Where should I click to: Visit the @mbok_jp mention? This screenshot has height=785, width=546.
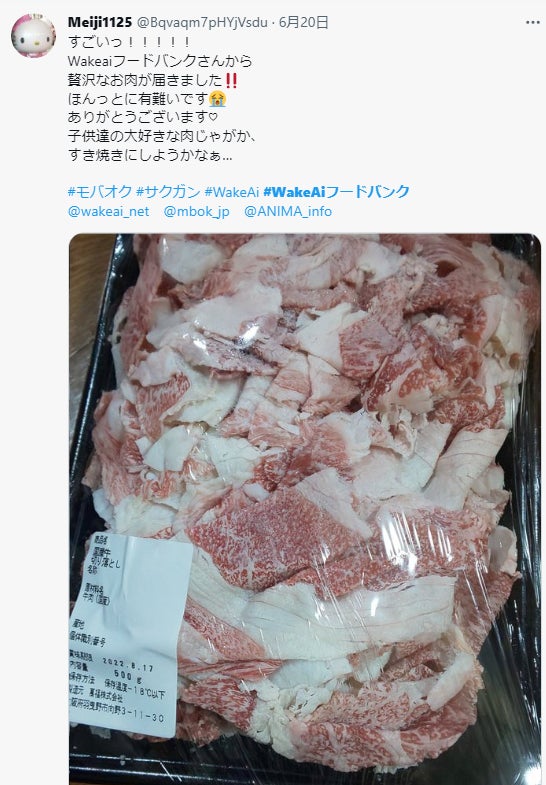pos(196,211)
